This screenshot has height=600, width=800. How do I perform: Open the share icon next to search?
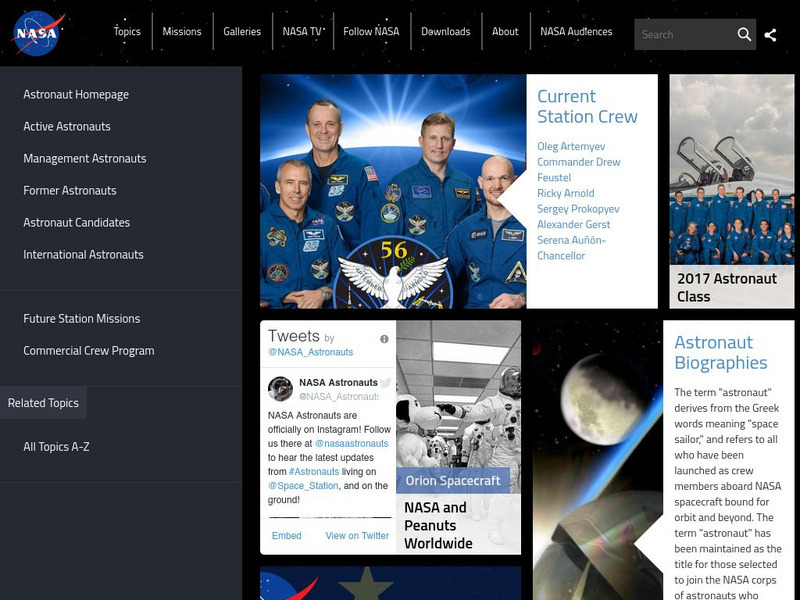771,33
